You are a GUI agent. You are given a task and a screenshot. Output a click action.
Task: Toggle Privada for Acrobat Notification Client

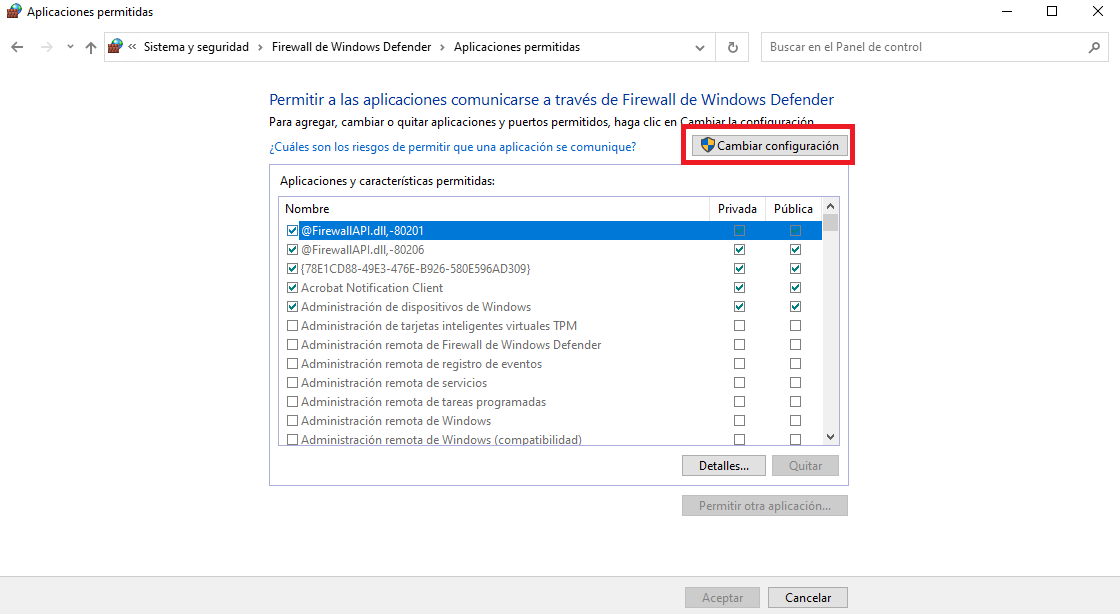coord(739,288)
